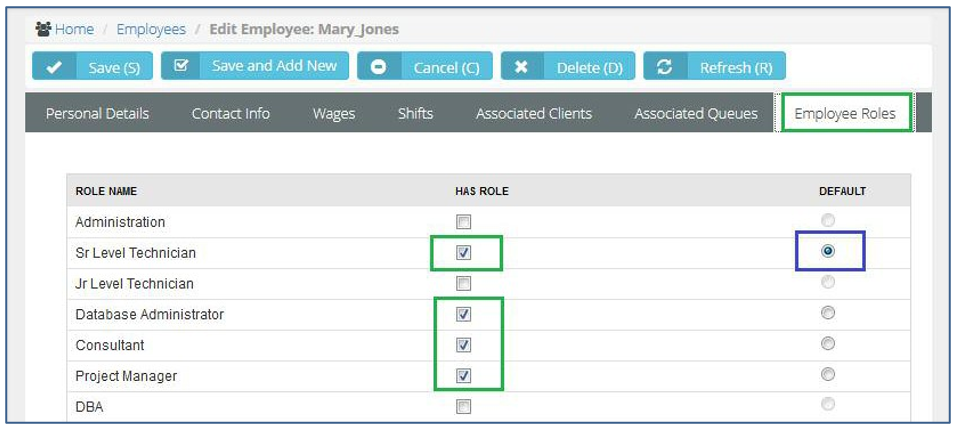This screenshot has width=955, height=428.
Task: Click the Home breadcrumb people icon
Action: pos(42,29)
